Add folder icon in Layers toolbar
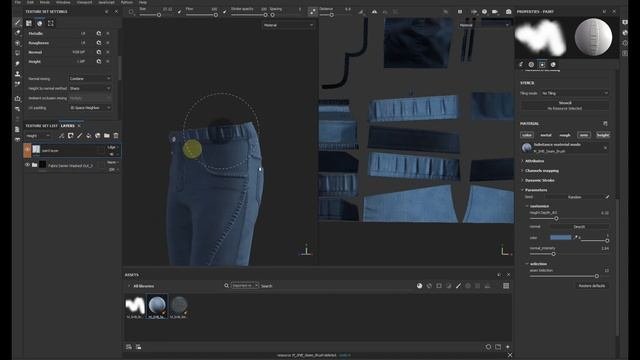 107,136
